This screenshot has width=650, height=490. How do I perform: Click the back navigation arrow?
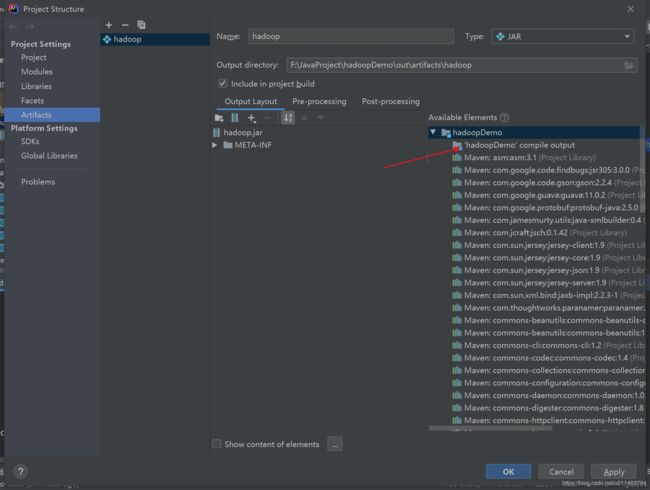click(13, 27)
